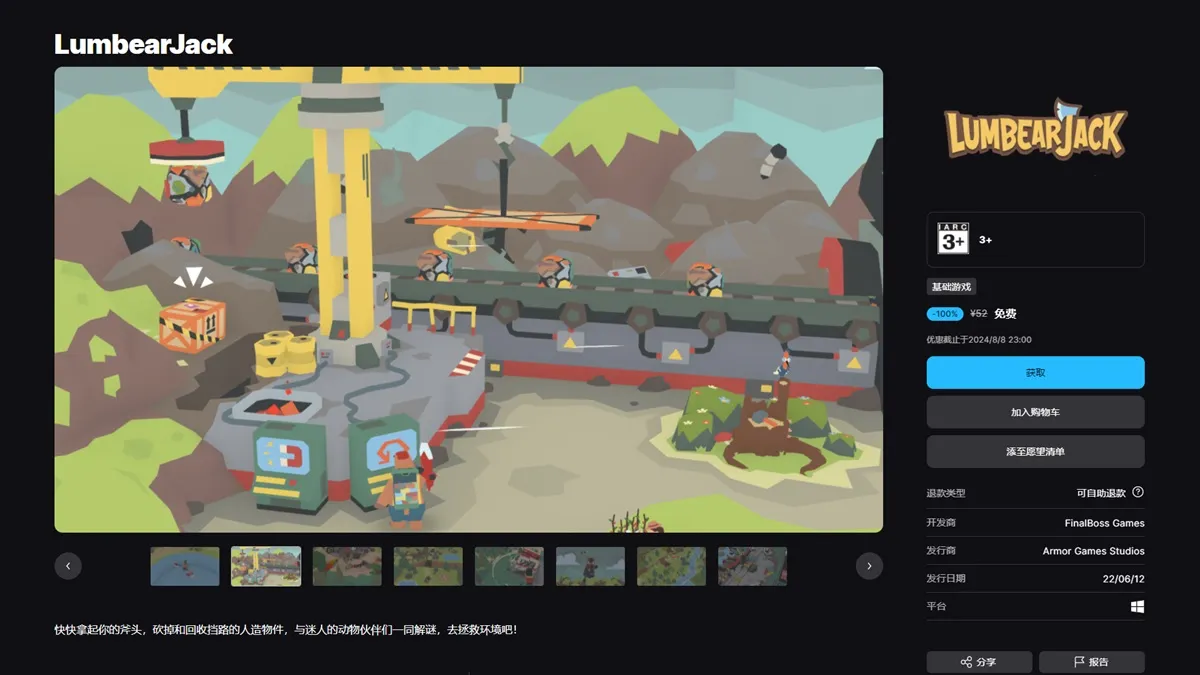
Task: Click the blue 获取 button
Action: (1035, 372)
